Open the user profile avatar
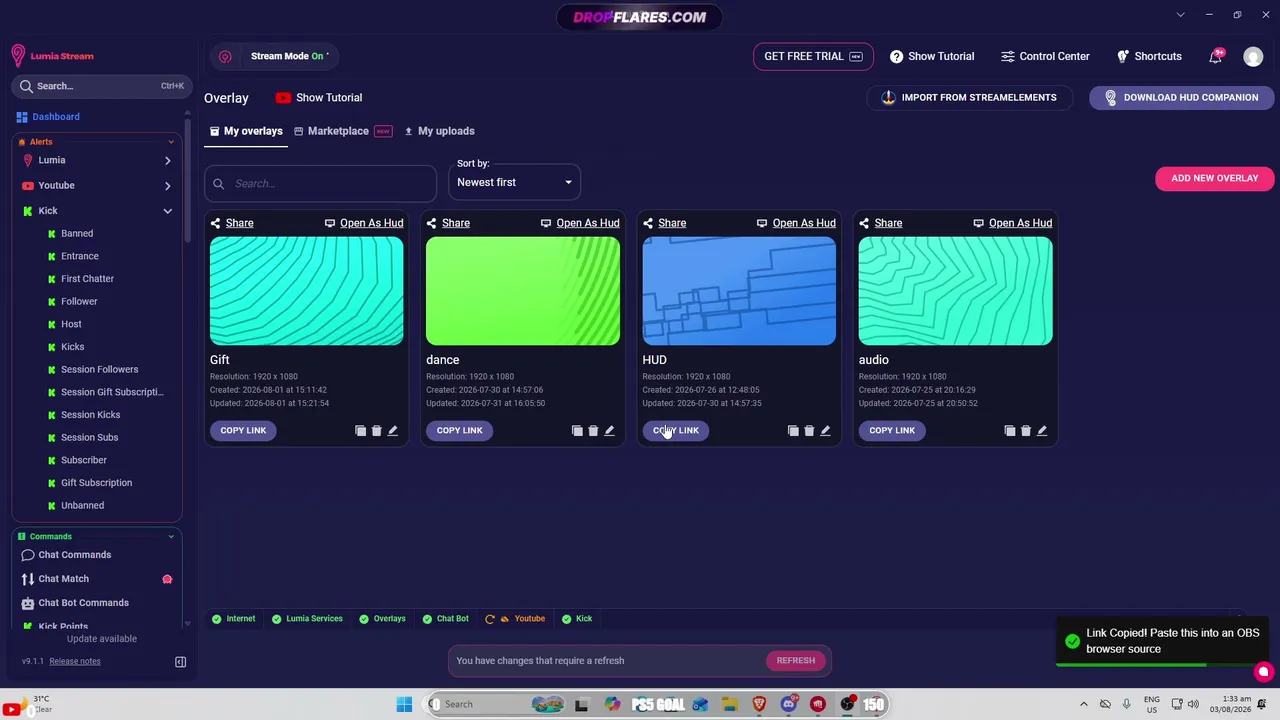The image size is (1280, 720). pyautogui.click(x=1253, y=57)
